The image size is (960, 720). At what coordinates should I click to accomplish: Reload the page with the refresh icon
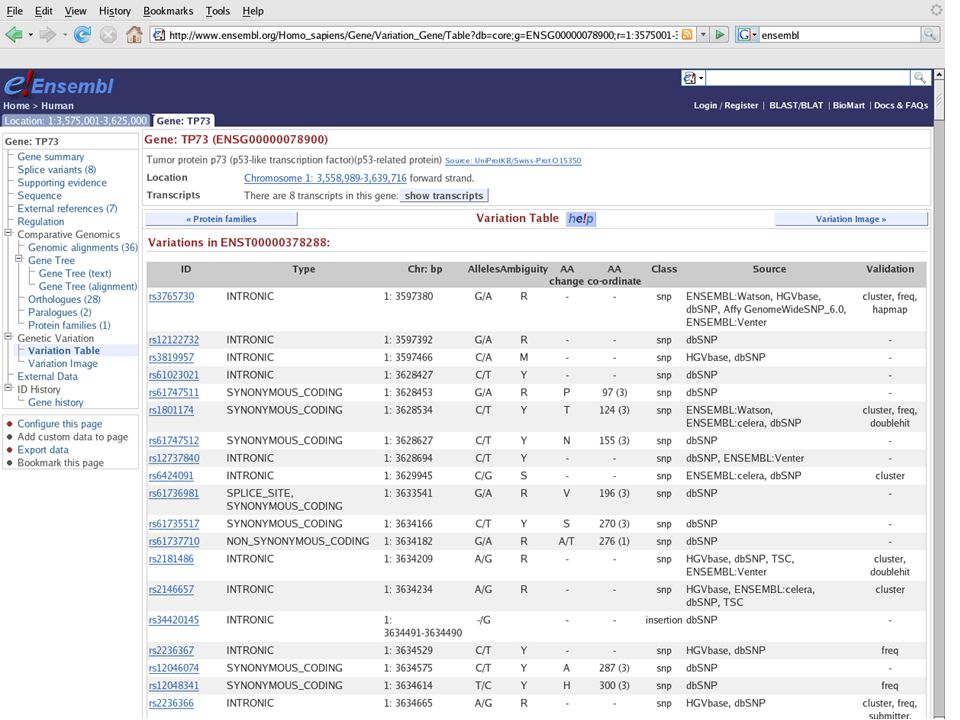click(82, 35)
